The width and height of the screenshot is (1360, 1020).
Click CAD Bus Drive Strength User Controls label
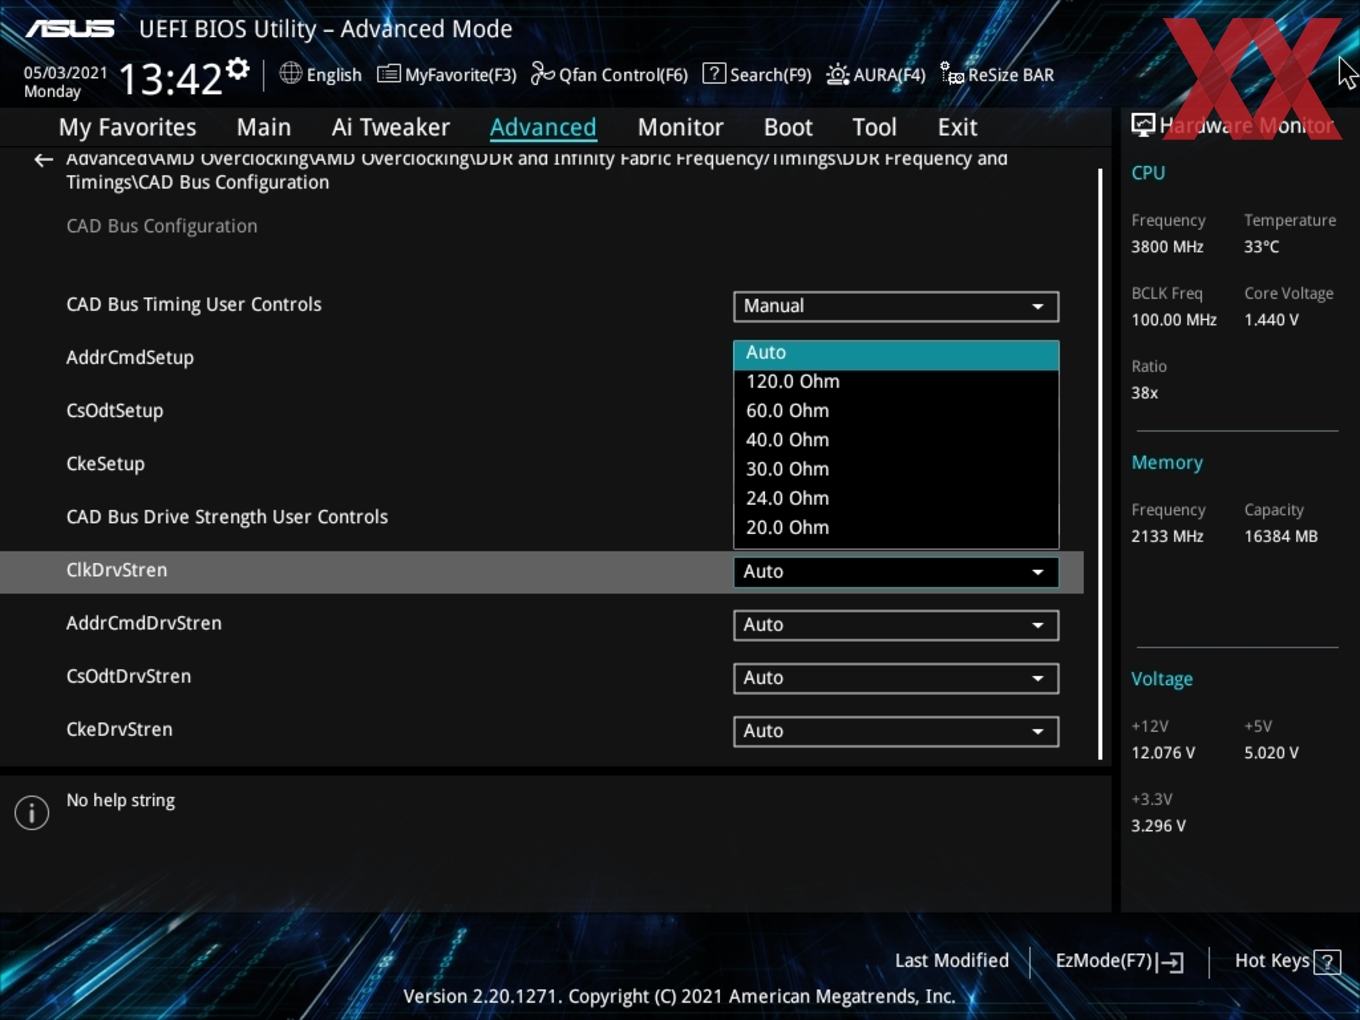click(x=227, y=517)
